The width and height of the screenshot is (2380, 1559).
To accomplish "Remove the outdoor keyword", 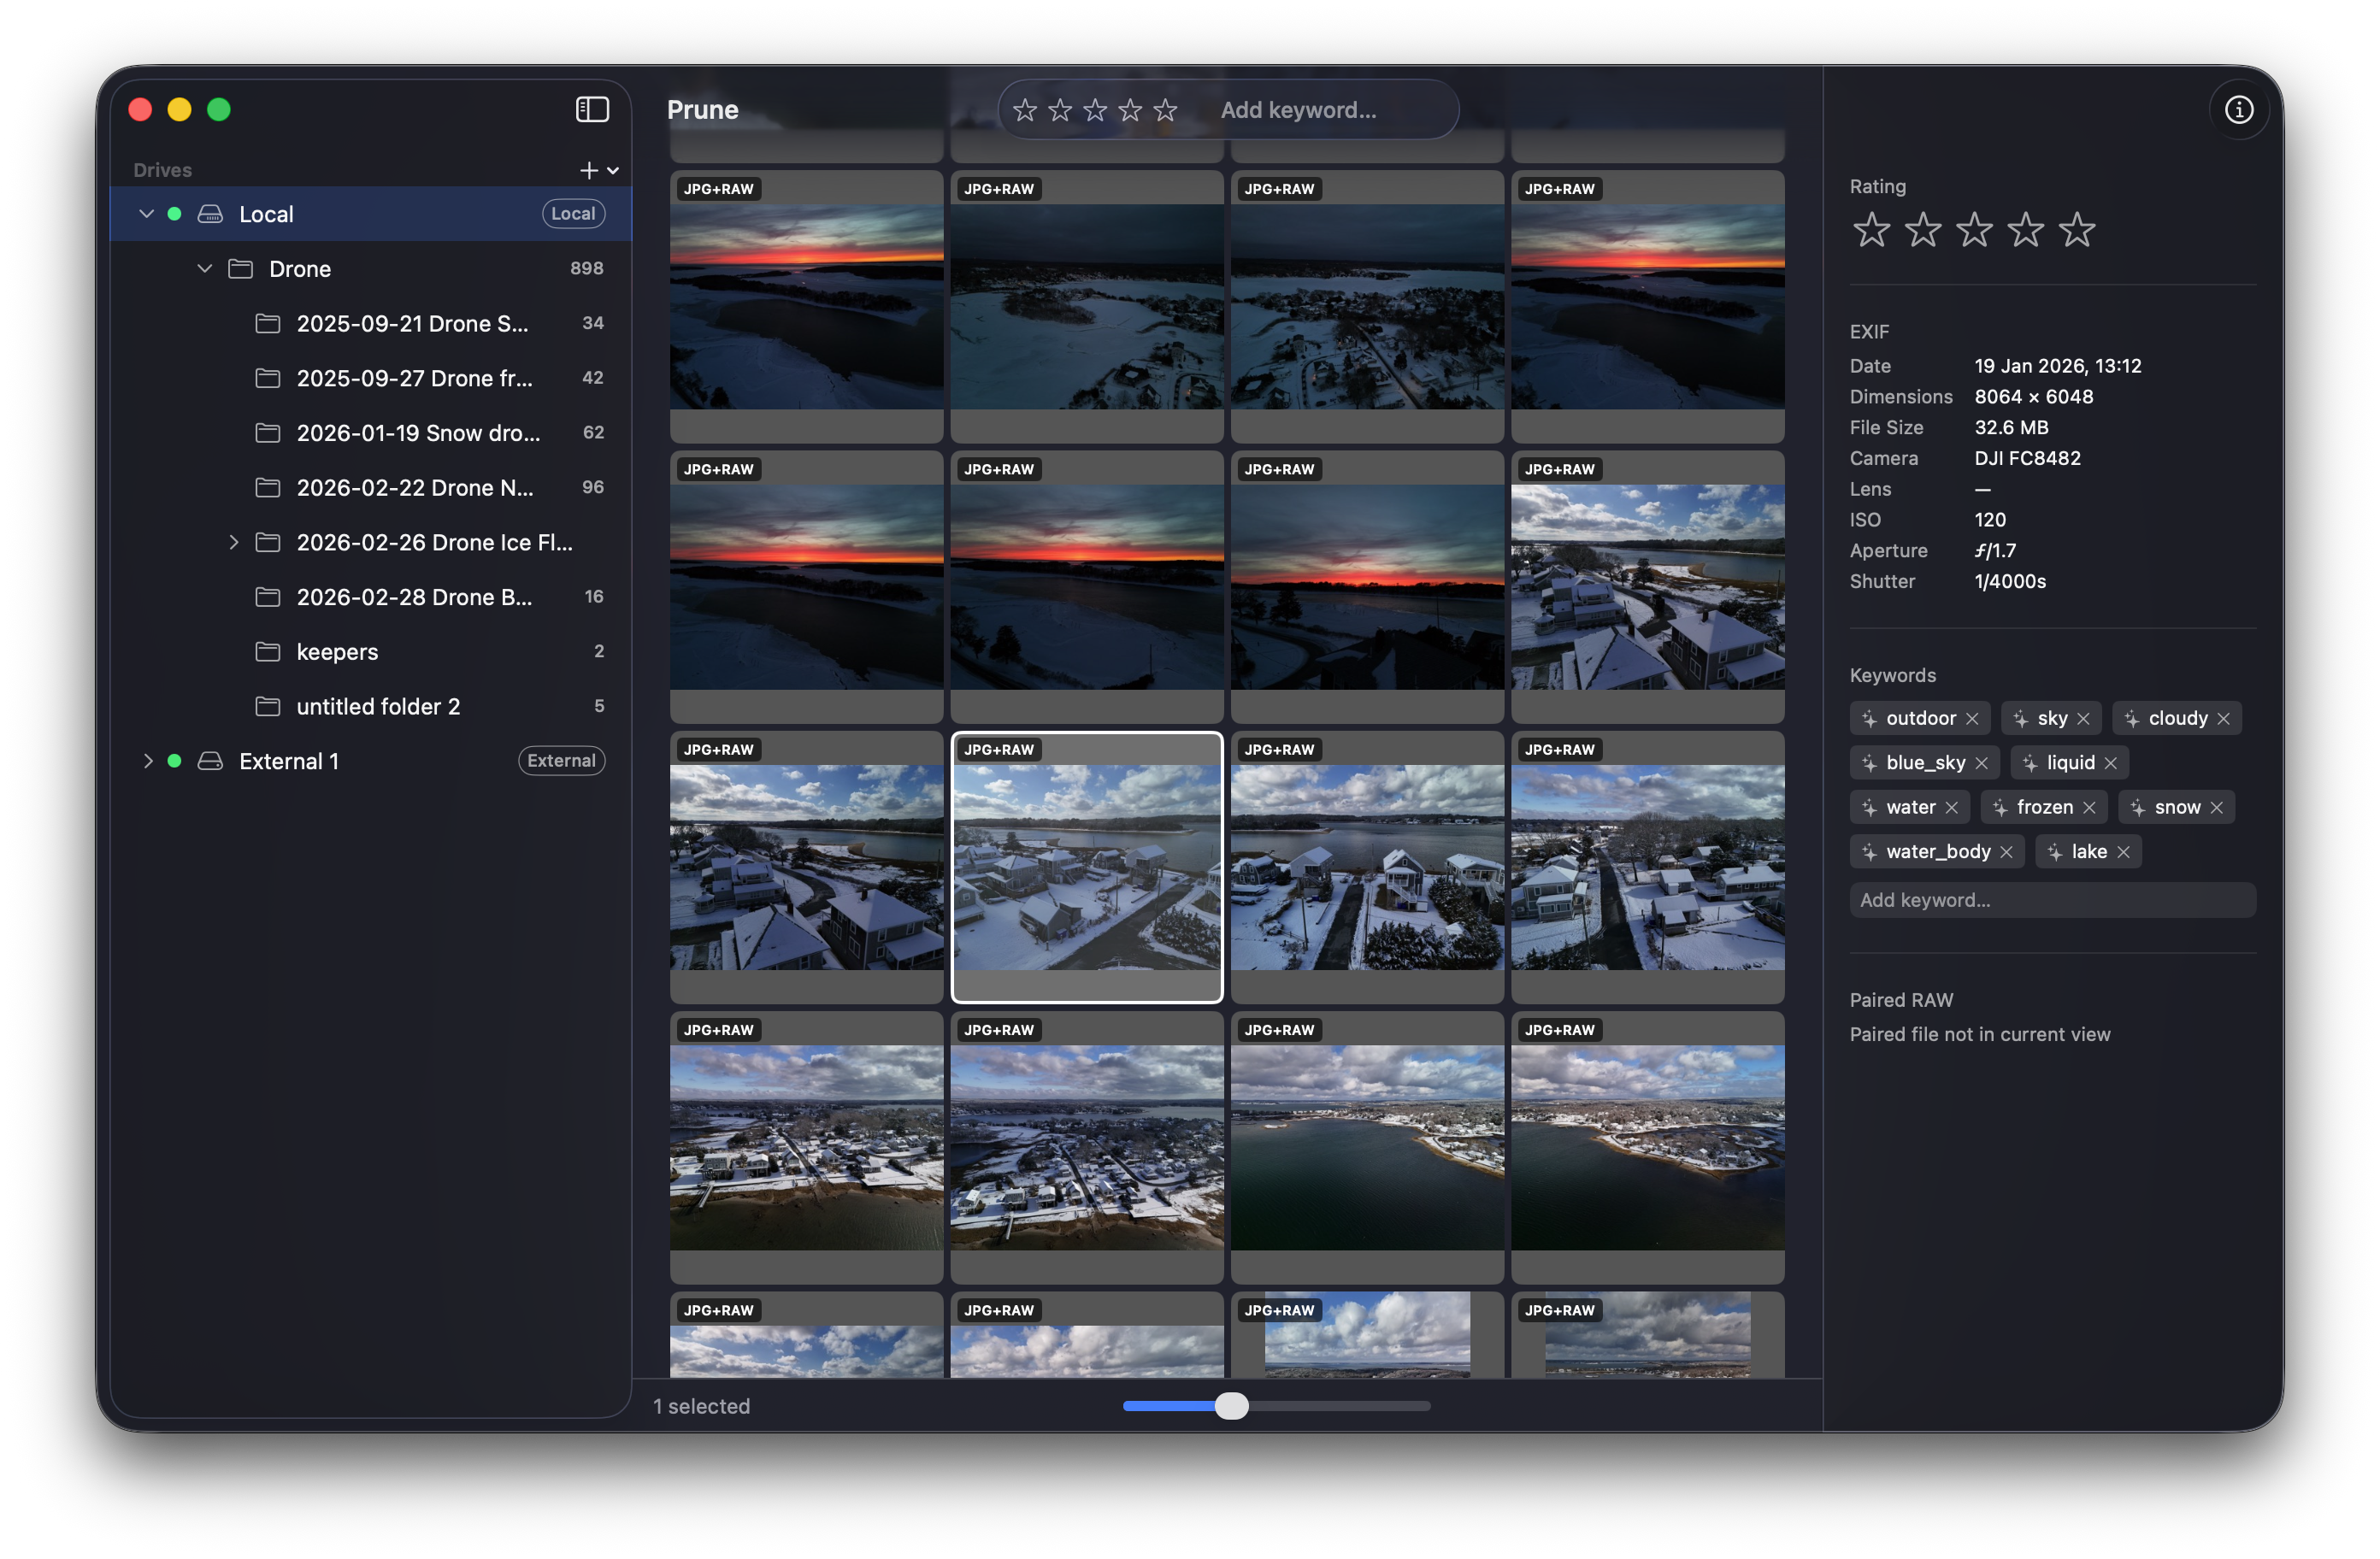I will pos(1972,719).
